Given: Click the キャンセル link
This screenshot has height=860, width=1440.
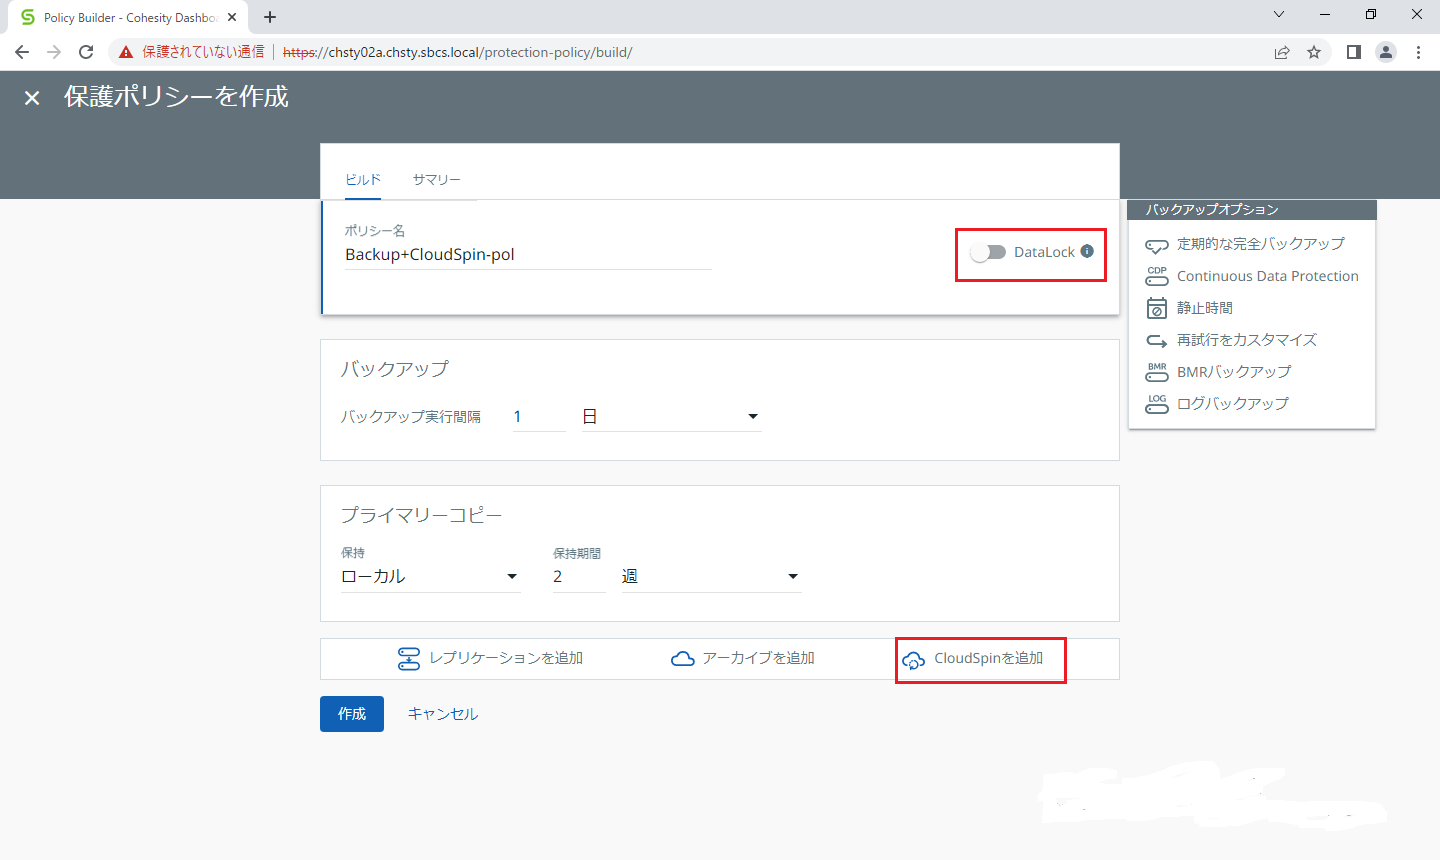Looking at the screenshot, I should (x=443, y=714).
